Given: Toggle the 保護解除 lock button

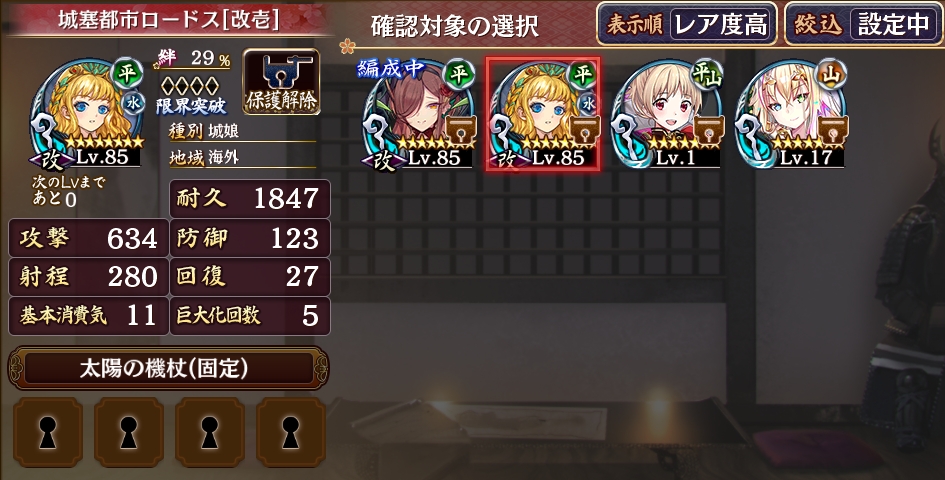Looking at the screenshot, I should click(x=281, y=81).
